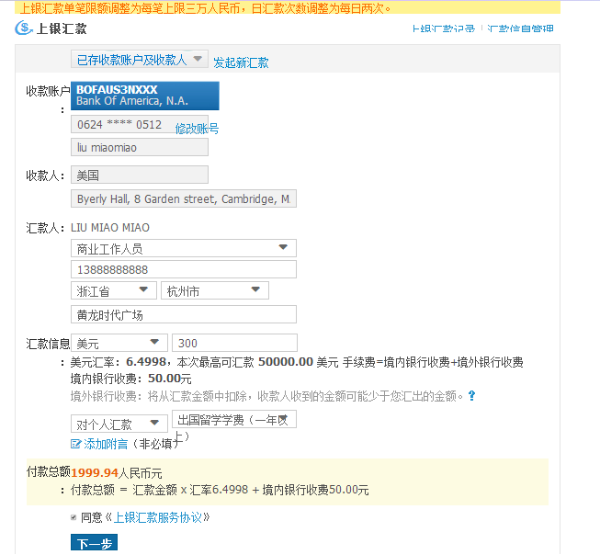Open the 出国留学学费 purpose dropdown

click(234, 420)
